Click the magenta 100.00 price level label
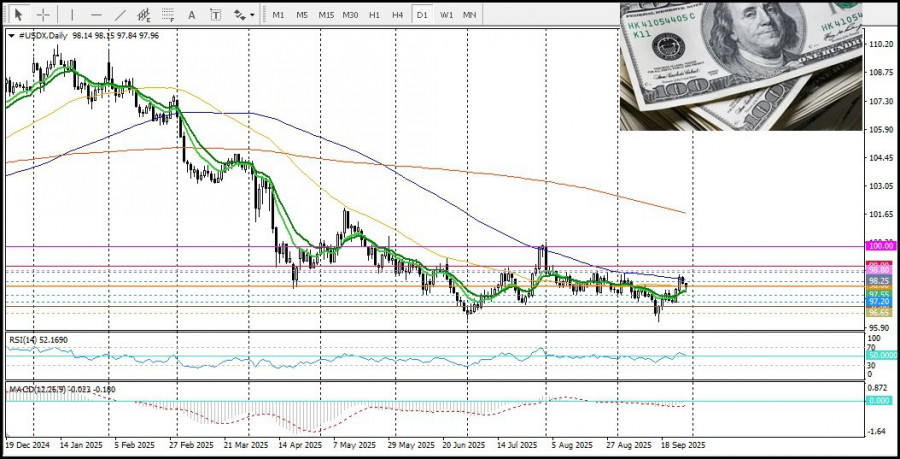The image size is (900, 459). [880, 245]
